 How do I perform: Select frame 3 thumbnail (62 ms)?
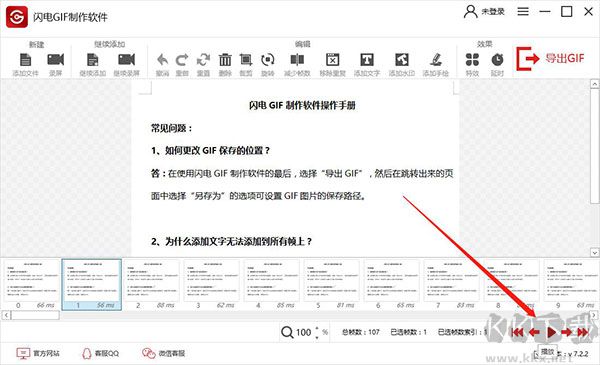tap(212, 284)
